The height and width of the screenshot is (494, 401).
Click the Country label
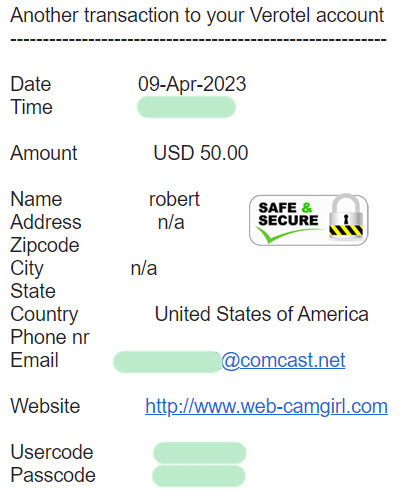pos(44,315)
